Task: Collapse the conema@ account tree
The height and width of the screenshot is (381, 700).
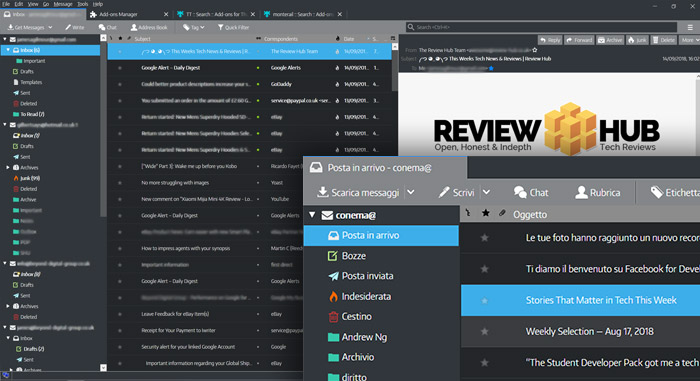Action: [x=312, y=215]
